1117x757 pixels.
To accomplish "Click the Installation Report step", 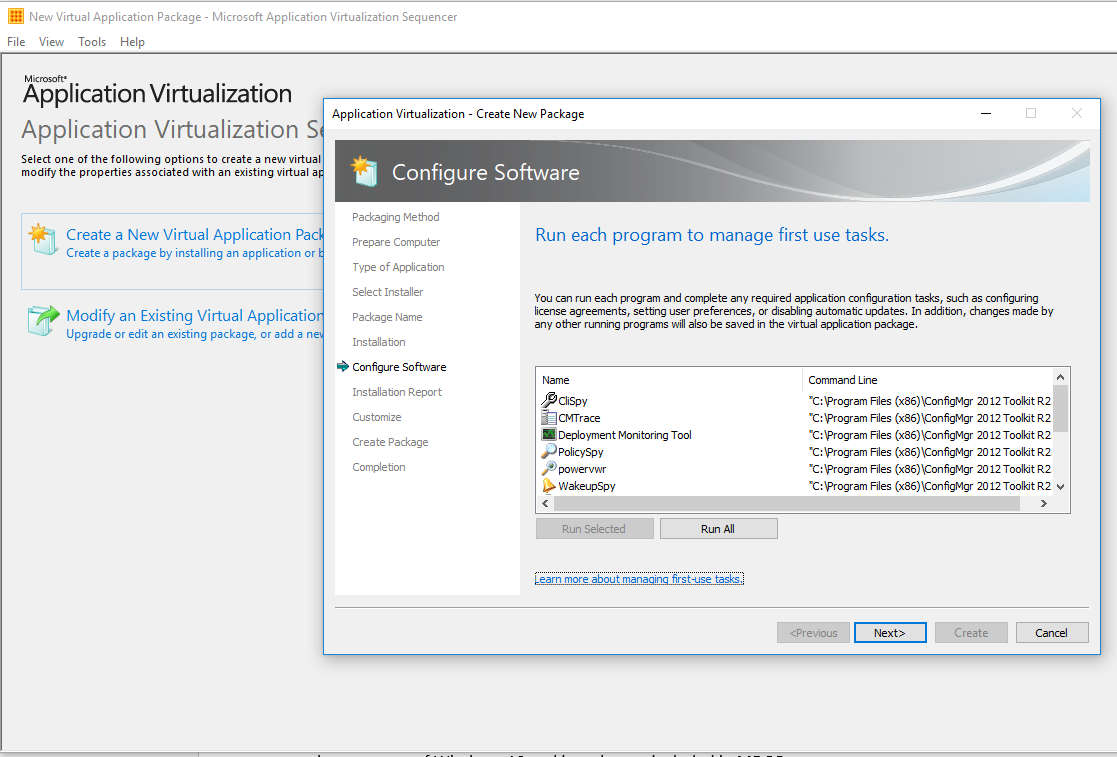I will 397,391.
